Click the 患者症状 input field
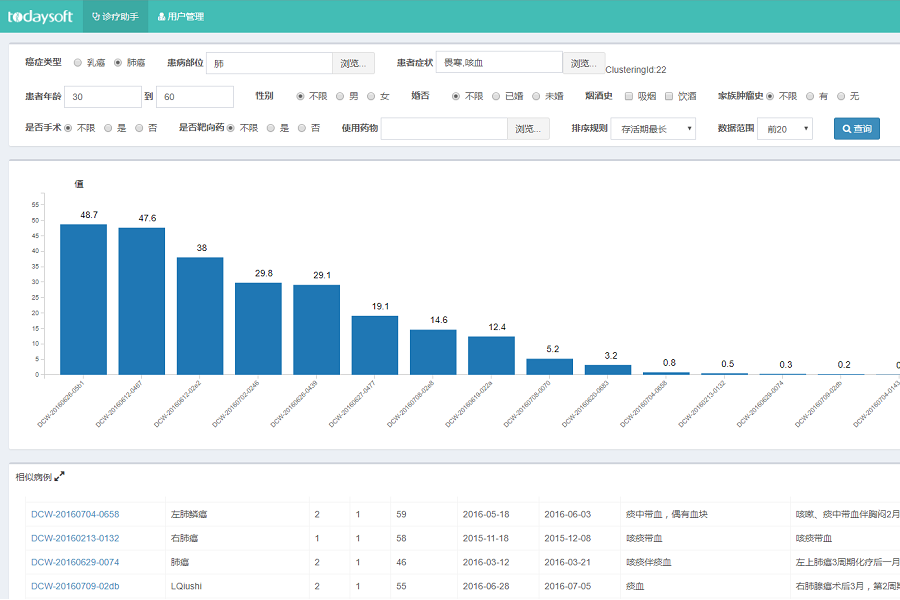Screen dimensions: 900x600 pos(499,62)
